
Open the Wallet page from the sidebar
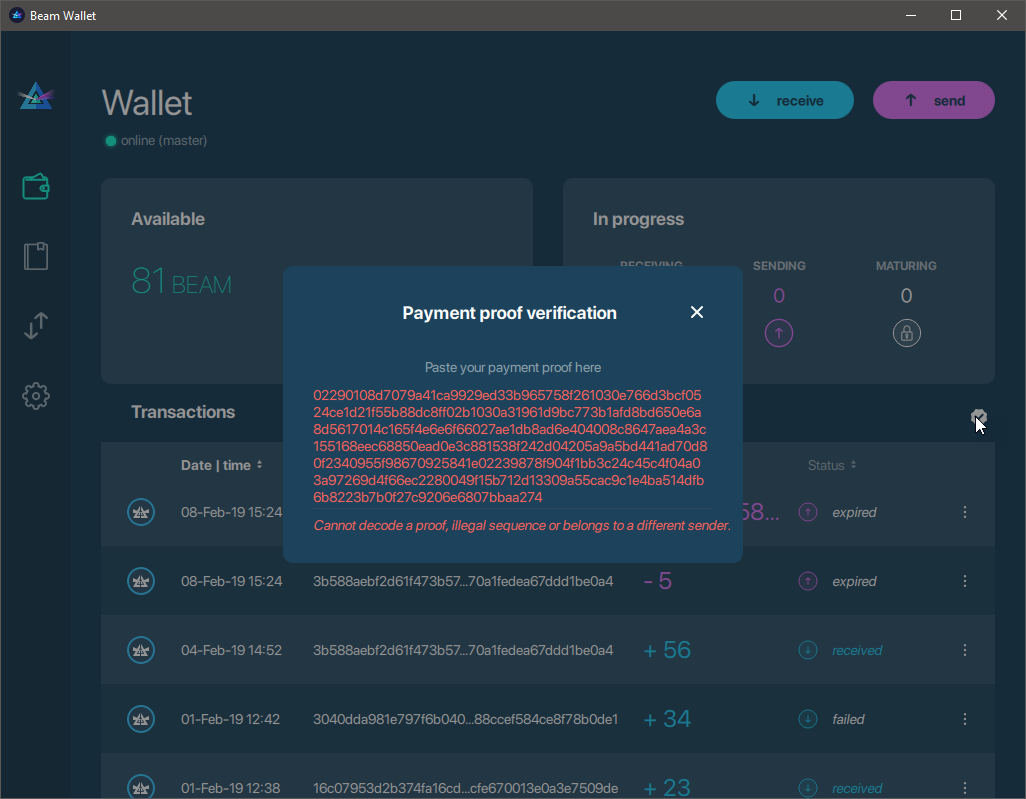(35, 186)
